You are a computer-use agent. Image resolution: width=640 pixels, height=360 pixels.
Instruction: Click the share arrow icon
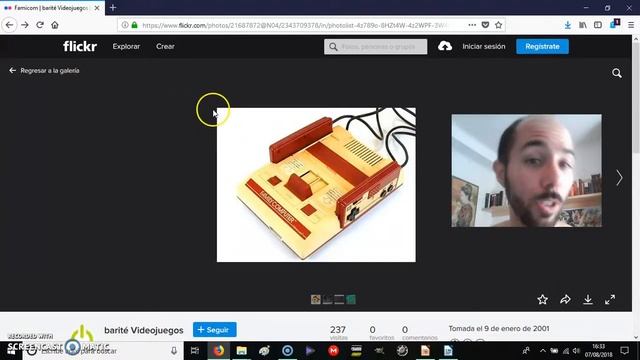565,300
